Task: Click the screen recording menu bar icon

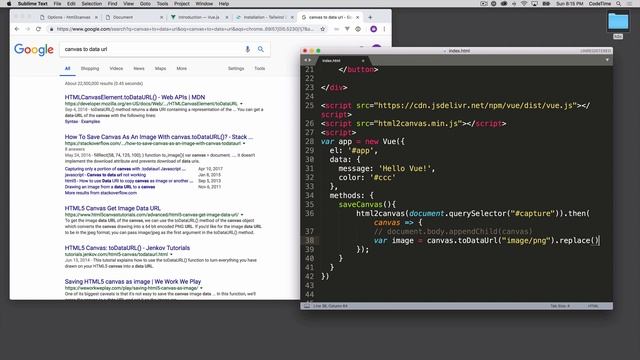Action: coord(484,4)
